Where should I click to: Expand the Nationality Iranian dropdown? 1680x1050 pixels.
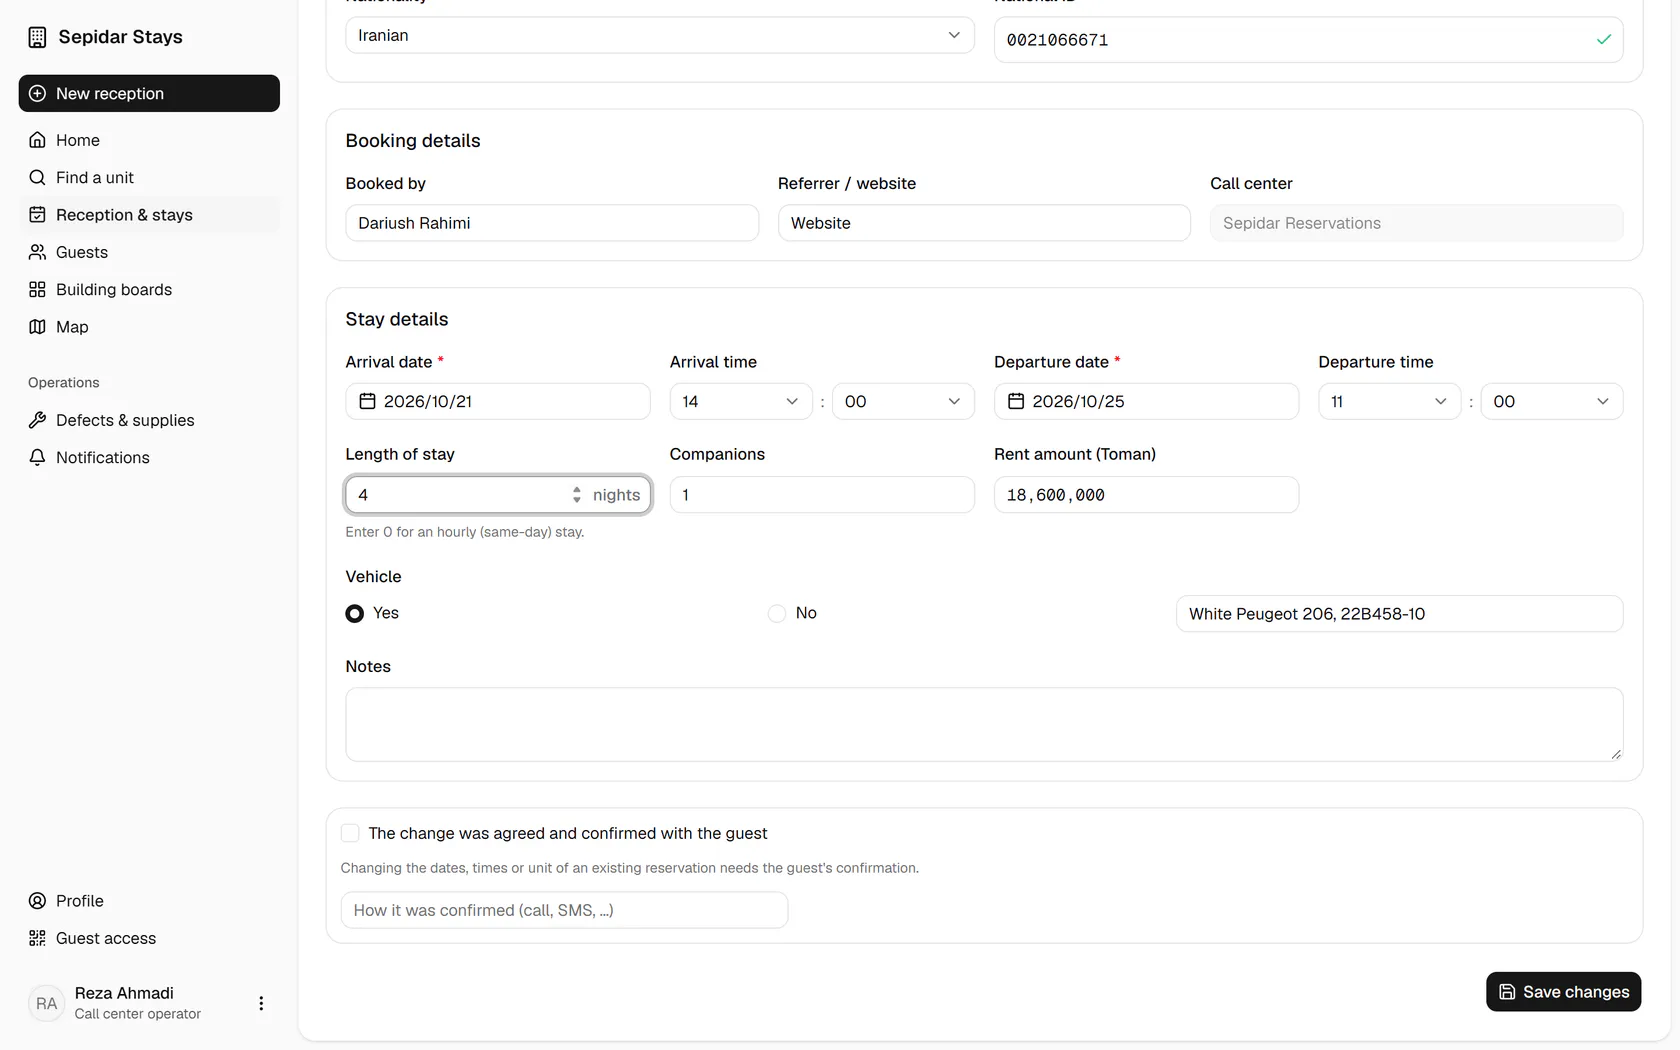click(660, 35)
